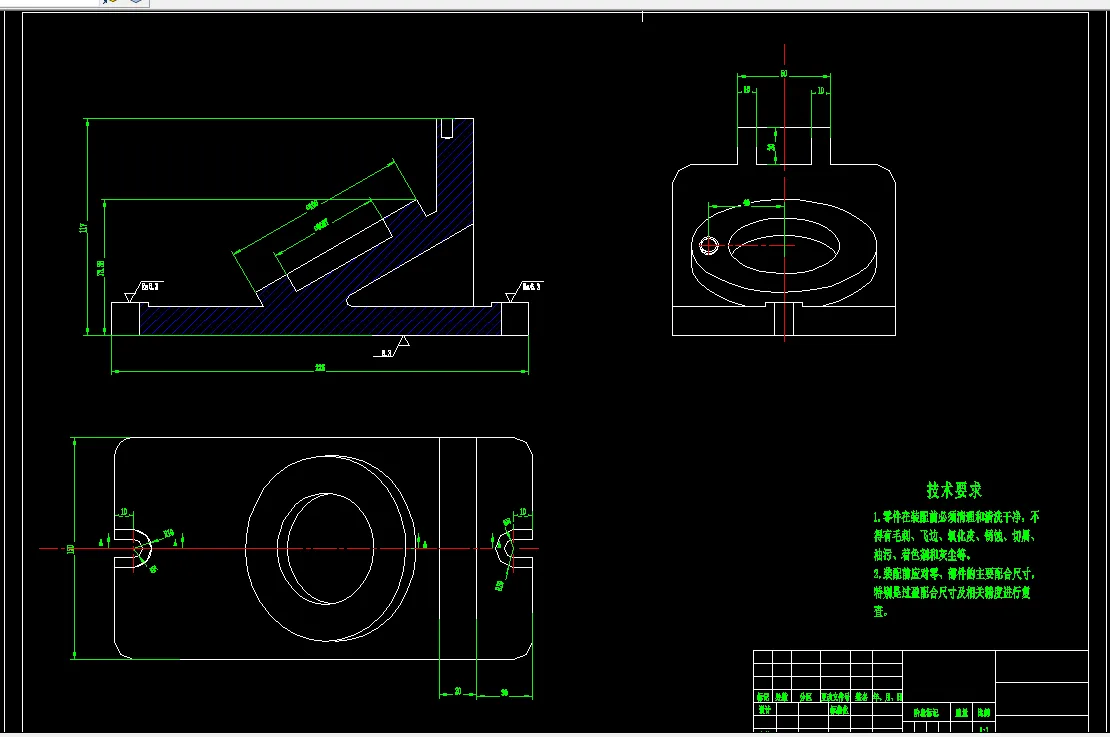Select the 225 base length dimension text
This screenshot has height=737, width=1110.
(320, 367)
